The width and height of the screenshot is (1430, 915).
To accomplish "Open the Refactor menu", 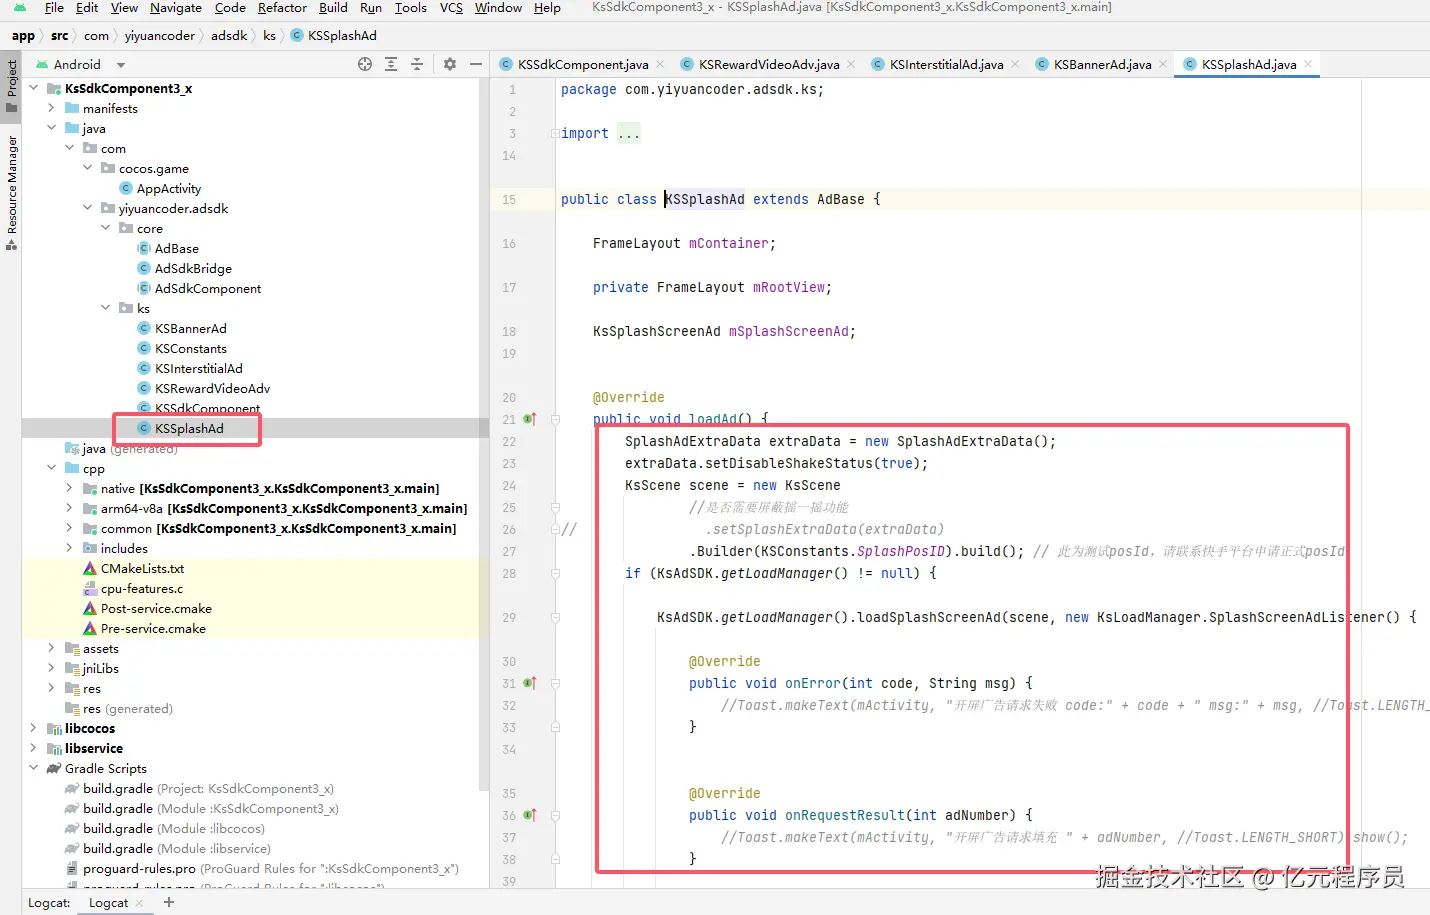I will click(282, 8).
